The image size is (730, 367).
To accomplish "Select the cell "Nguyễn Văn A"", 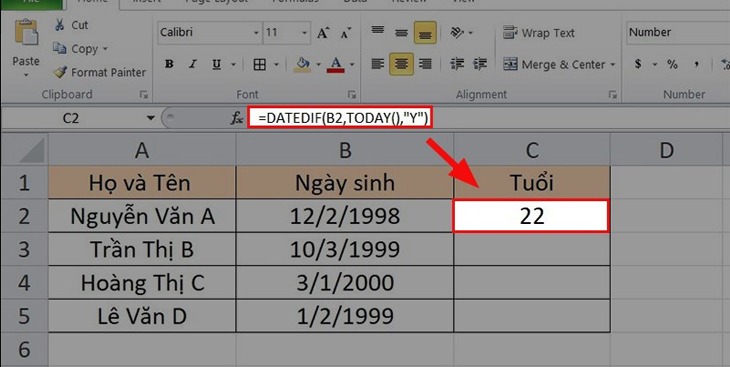I will coord(142,216).
